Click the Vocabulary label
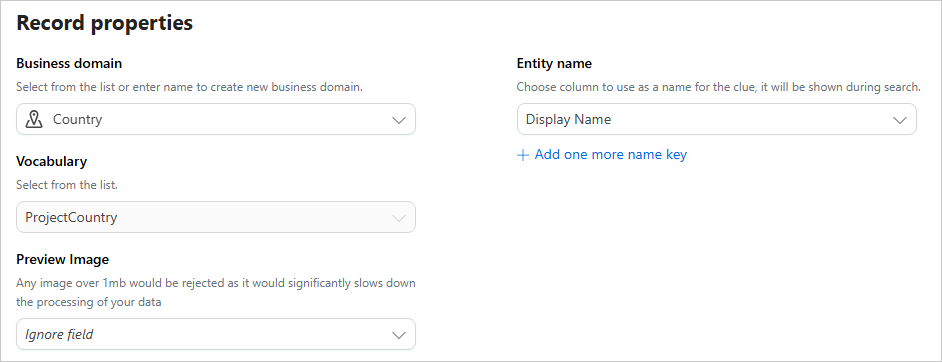 point(52,161)
